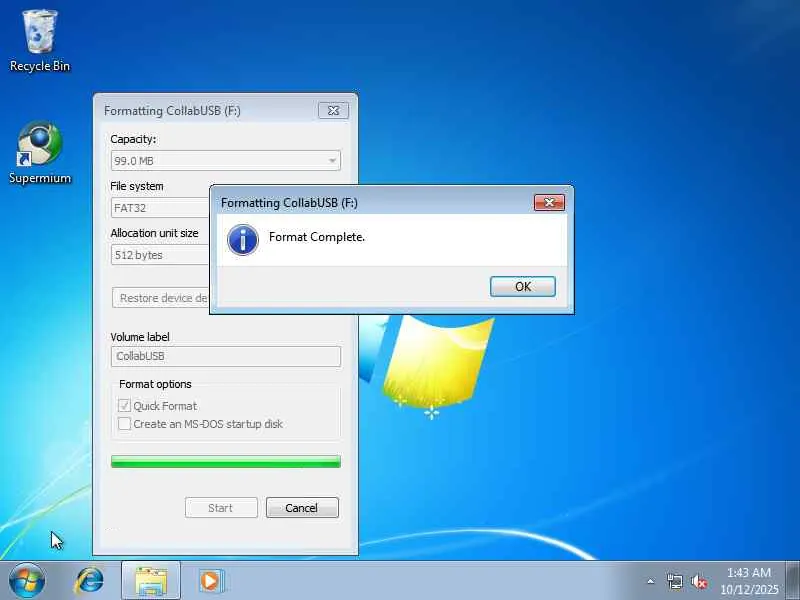This screenshot has height=600, width=800.
Task: Confirm Format Complete with OK
Action: tap(522, 286)
